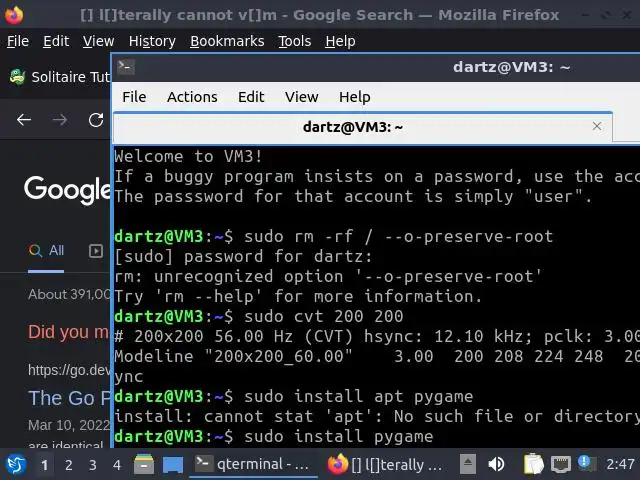This screenshot has height=480, width=640.
Task: Click the removable media eject tray icon
Action: (468, 464)
